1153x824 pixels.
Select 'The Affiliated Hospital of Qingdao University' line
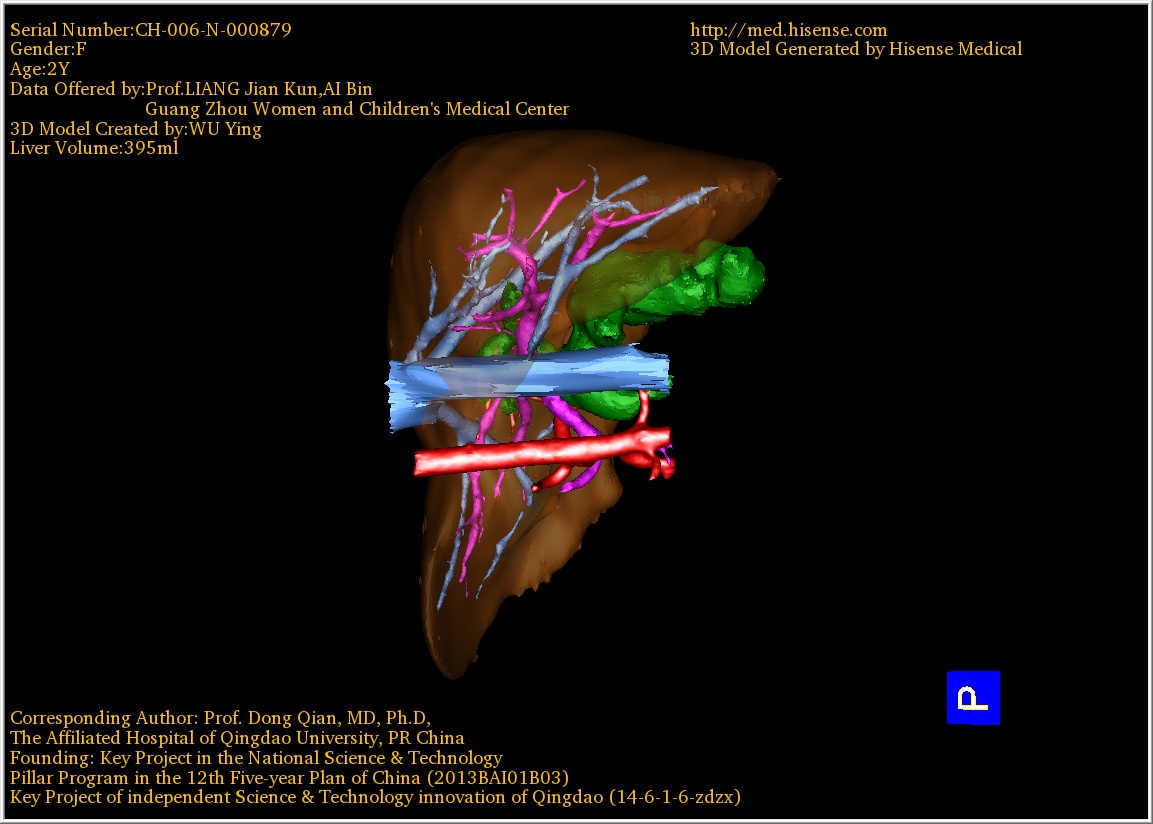pyautogui.click(x=237, y=738)
